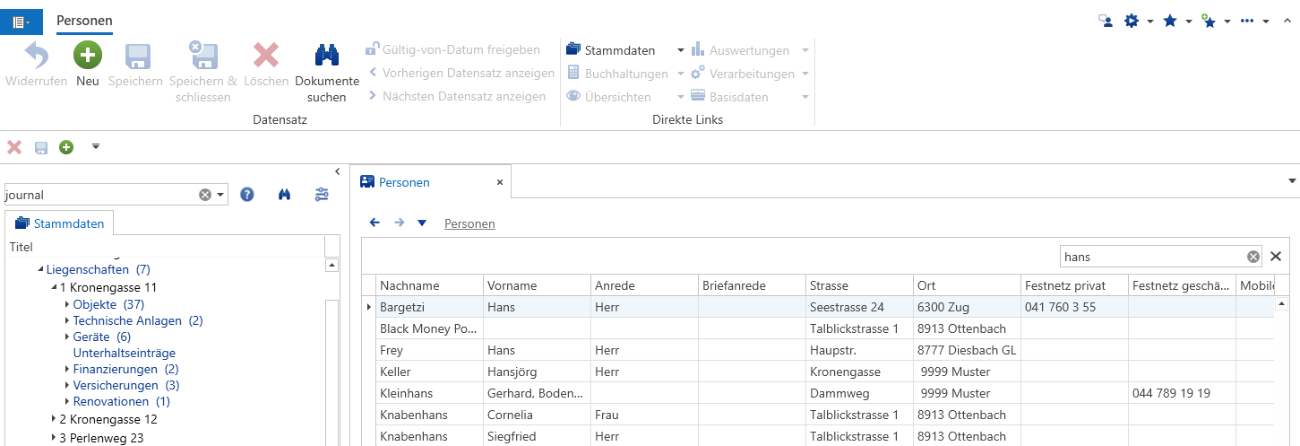Image resolution: width=1300 pixels, height=446 pixels.
Task: Open Unterhaltseinträge tree item
Action: point(124,353)
